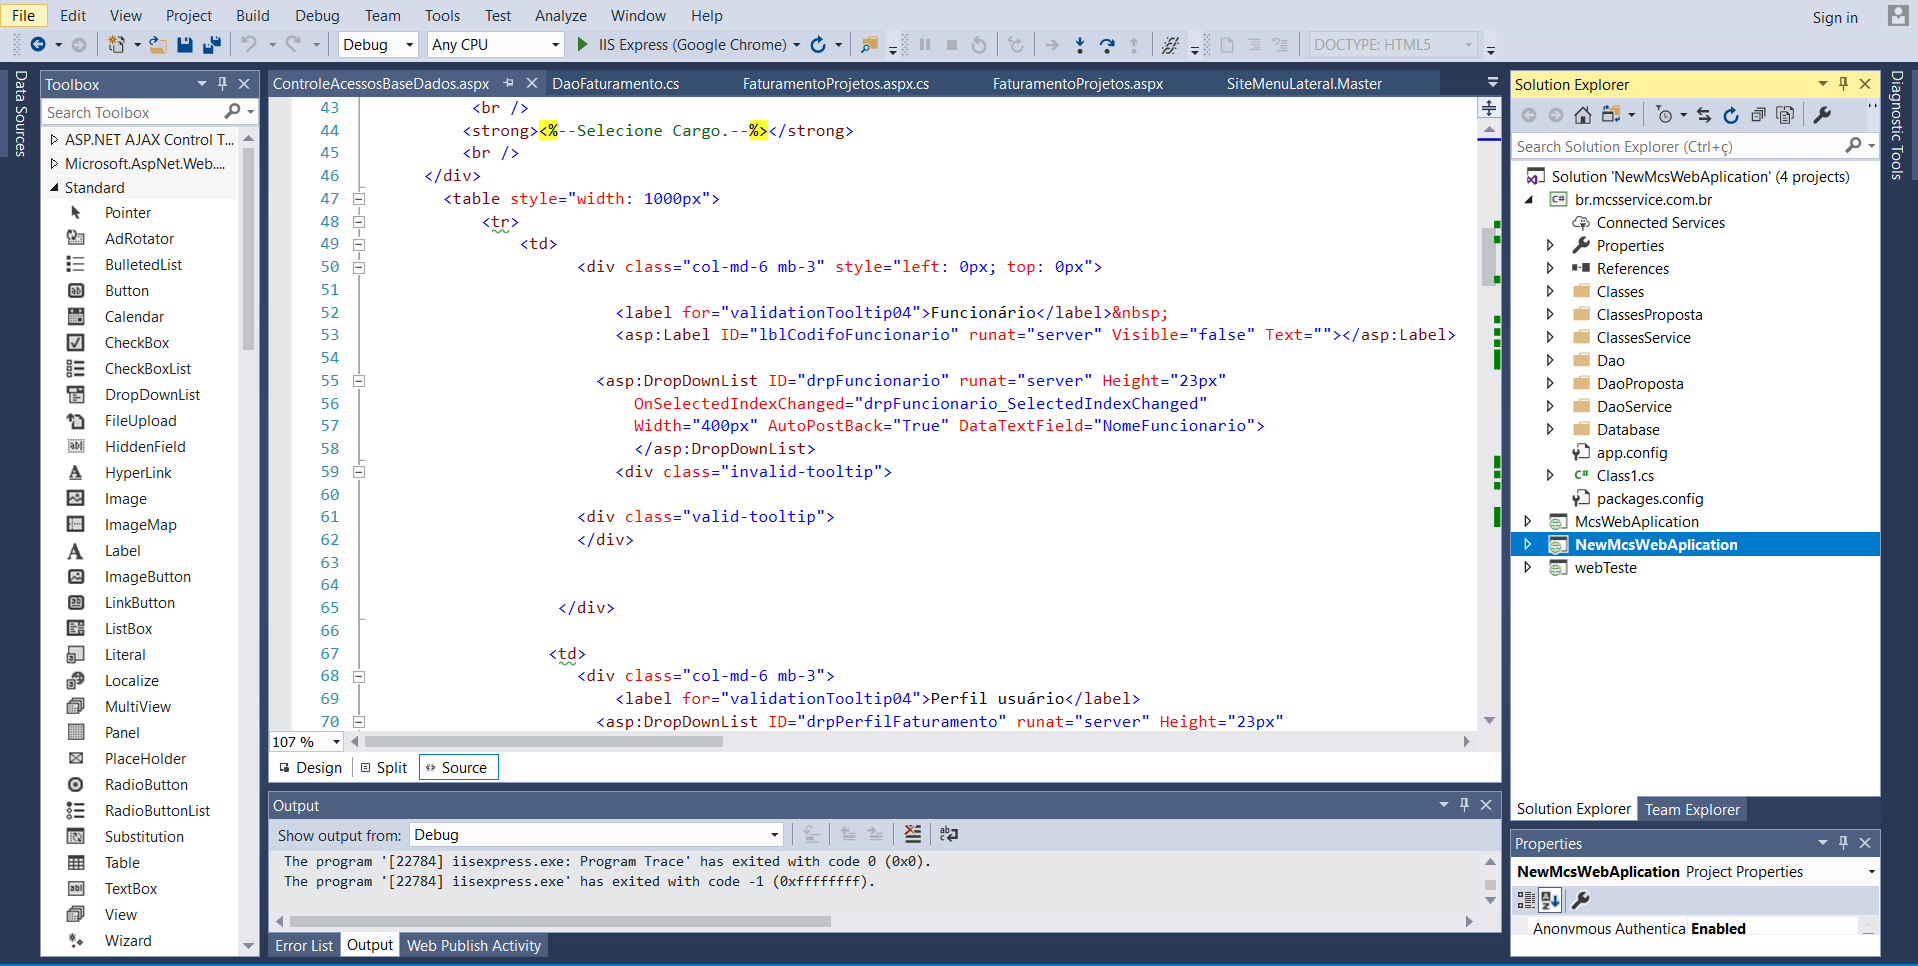Collapse code region at line 55
Viewport: 1918px width, 966px height.
point(358,381)
